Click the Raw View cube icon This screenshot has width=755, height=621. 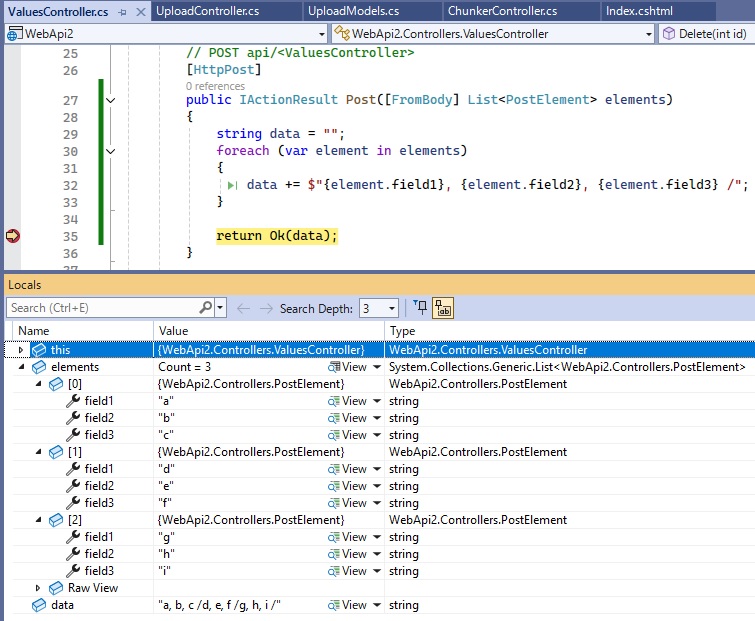click(x=56, y=588)
